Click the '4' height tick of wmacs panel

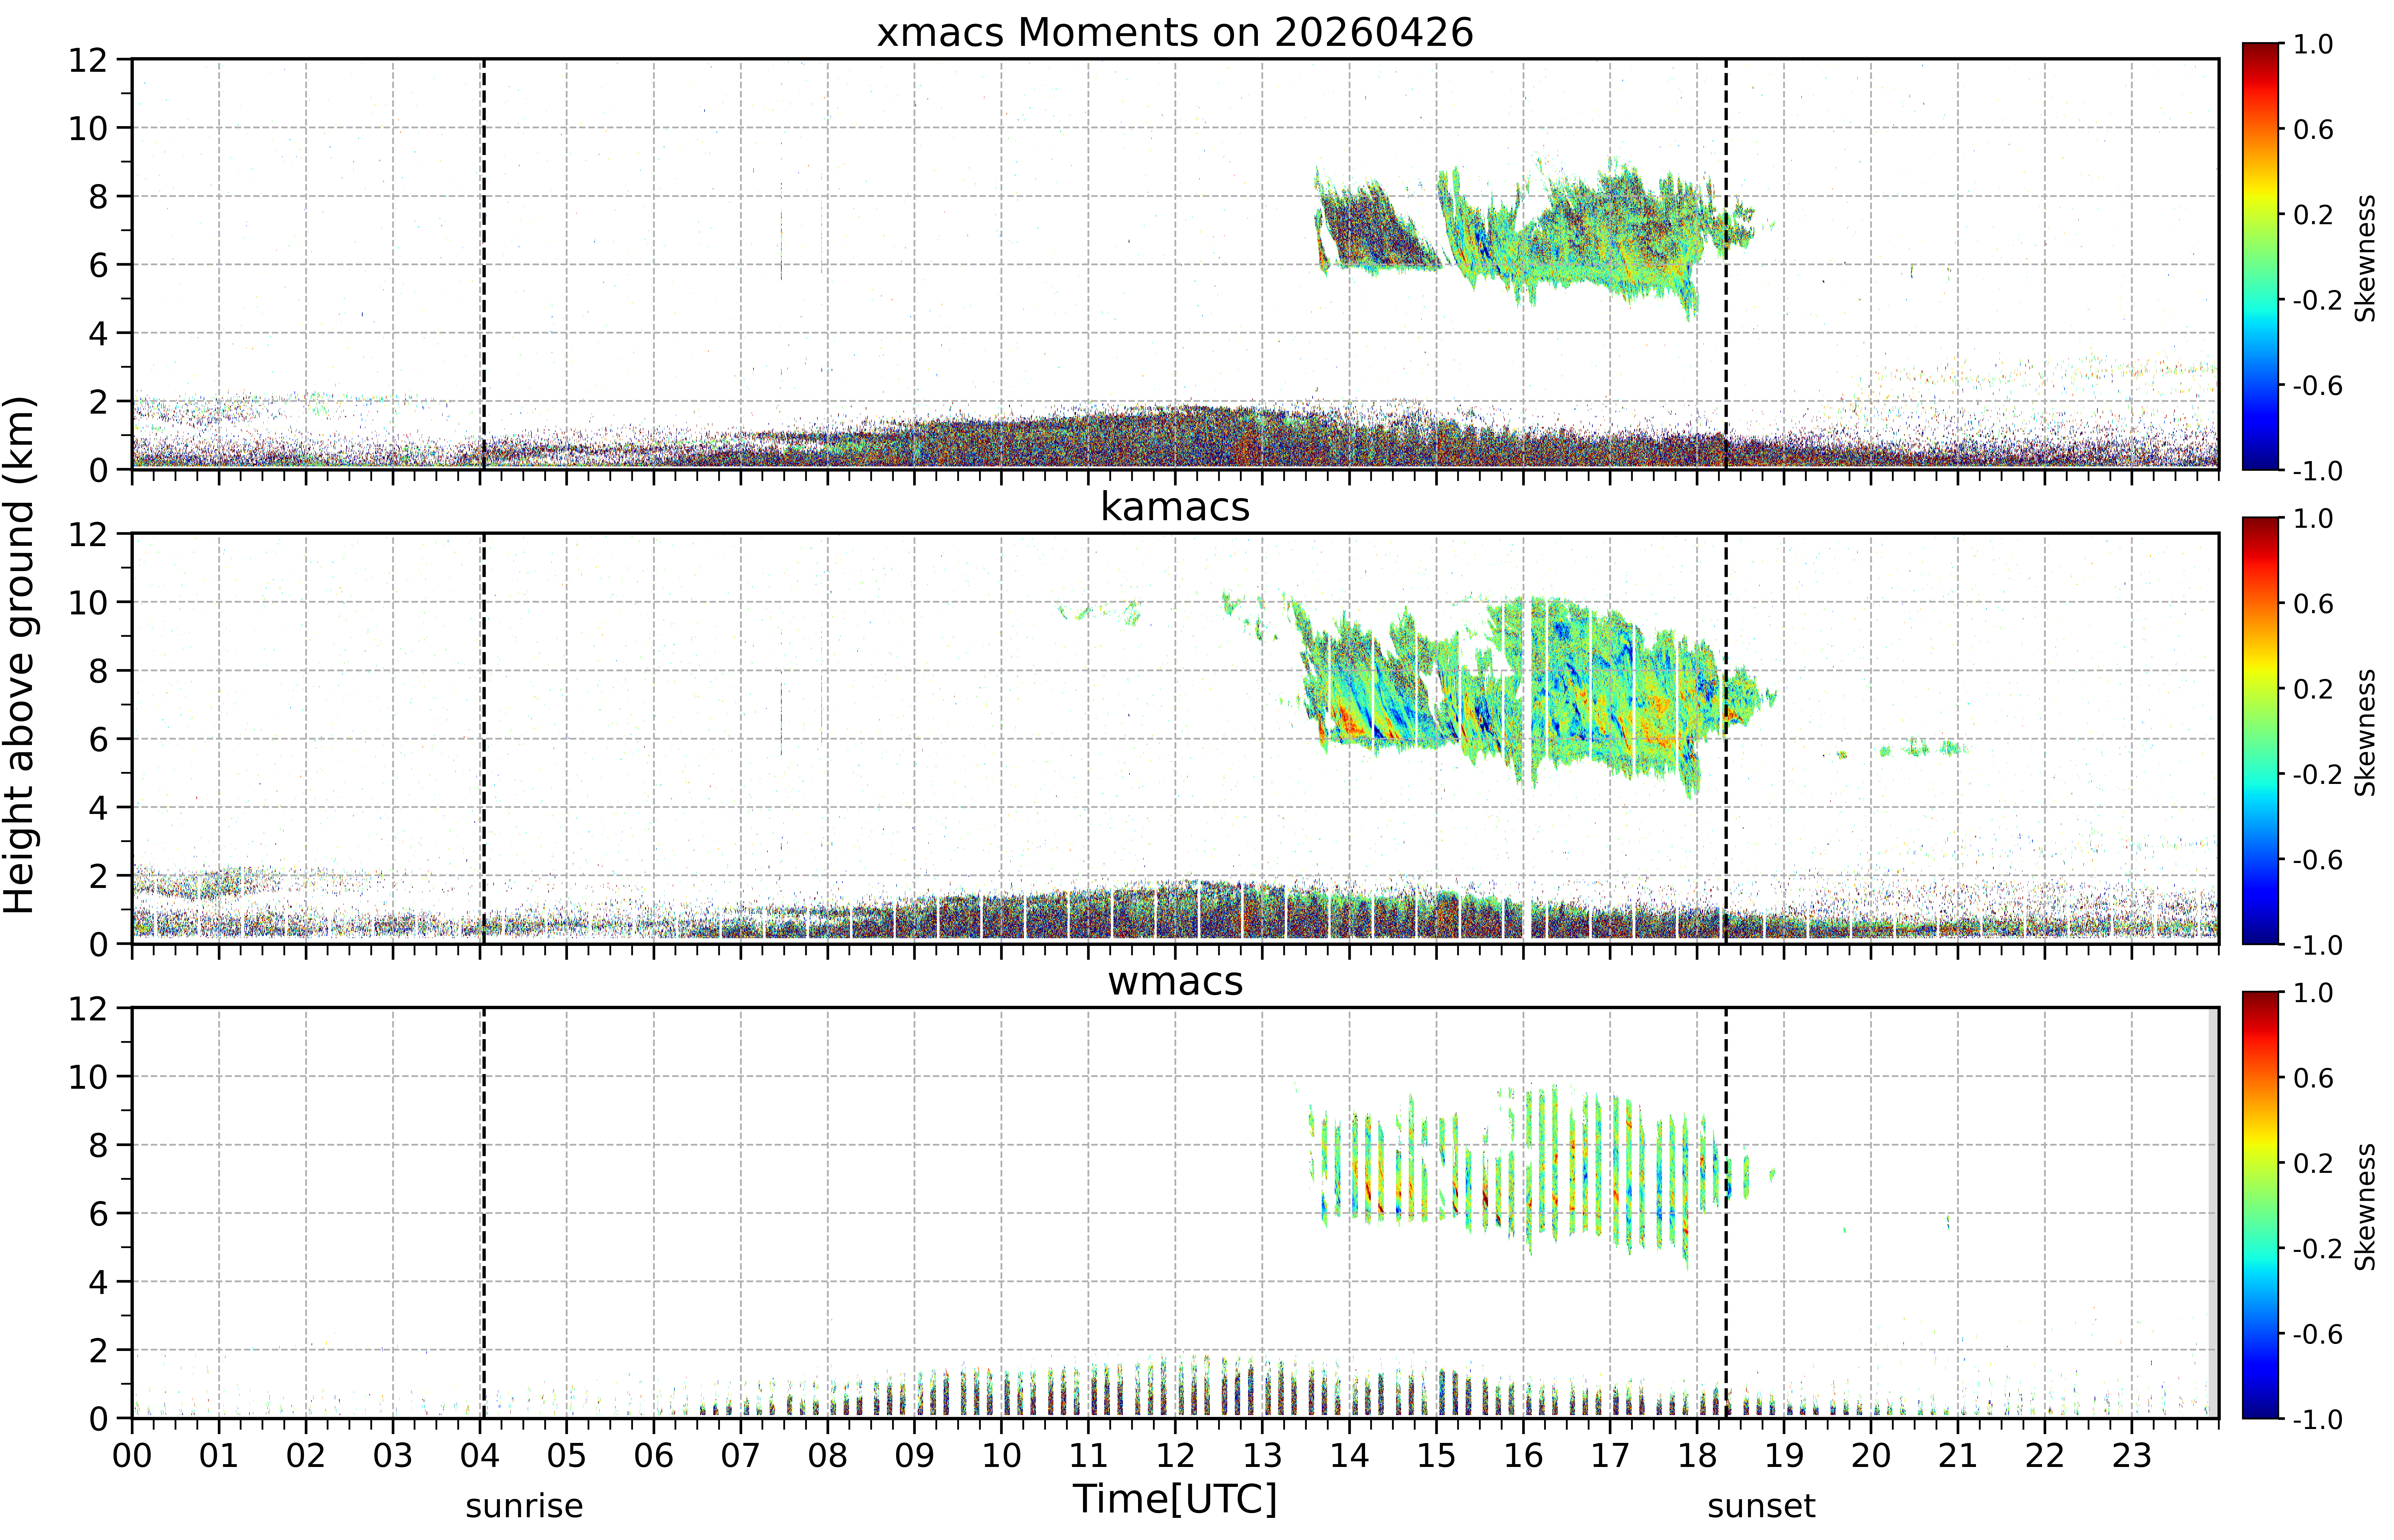click(x=98, y=1282)
